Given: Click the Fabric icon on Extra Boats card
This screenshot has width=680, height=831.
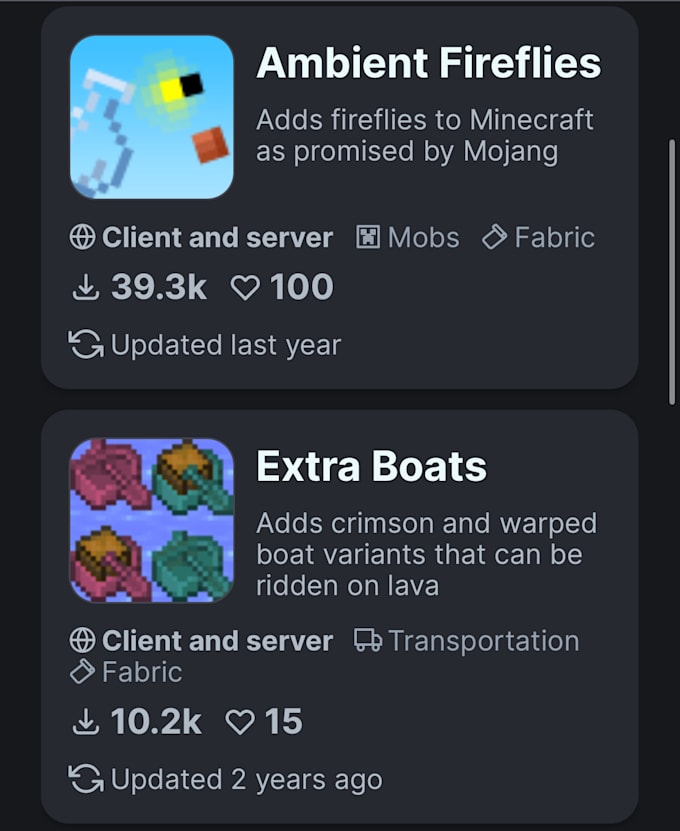Looking at the screenshot, I should click(81, 672).
